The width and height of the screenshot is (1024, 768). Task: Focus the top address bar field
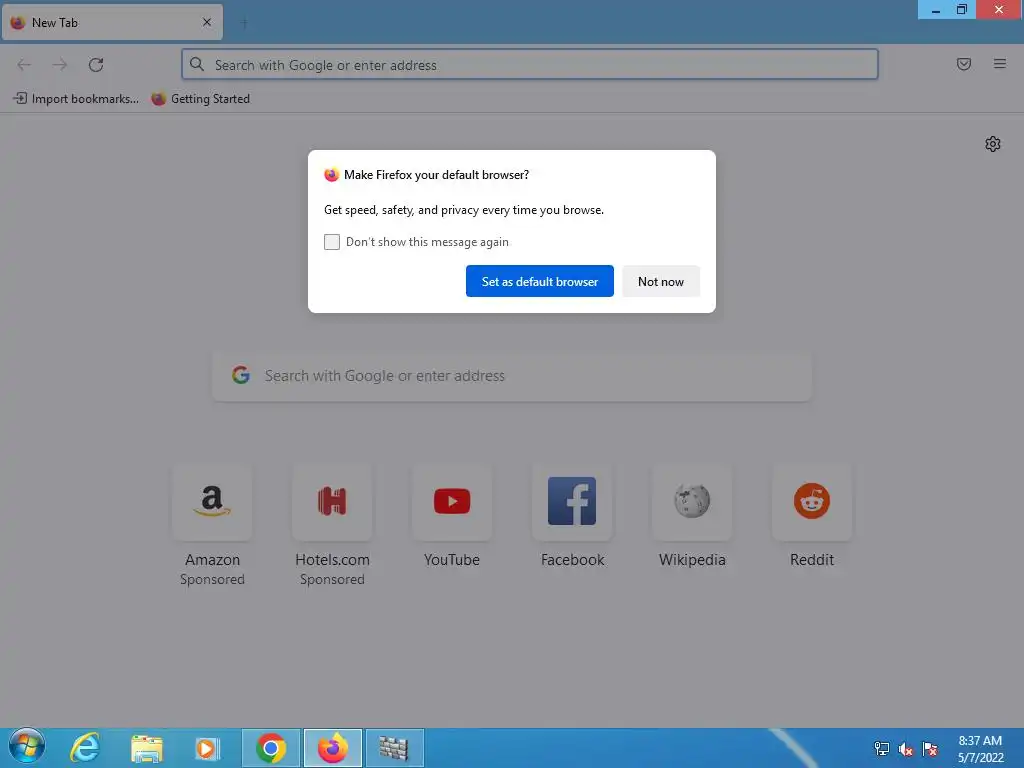(530, 65)
